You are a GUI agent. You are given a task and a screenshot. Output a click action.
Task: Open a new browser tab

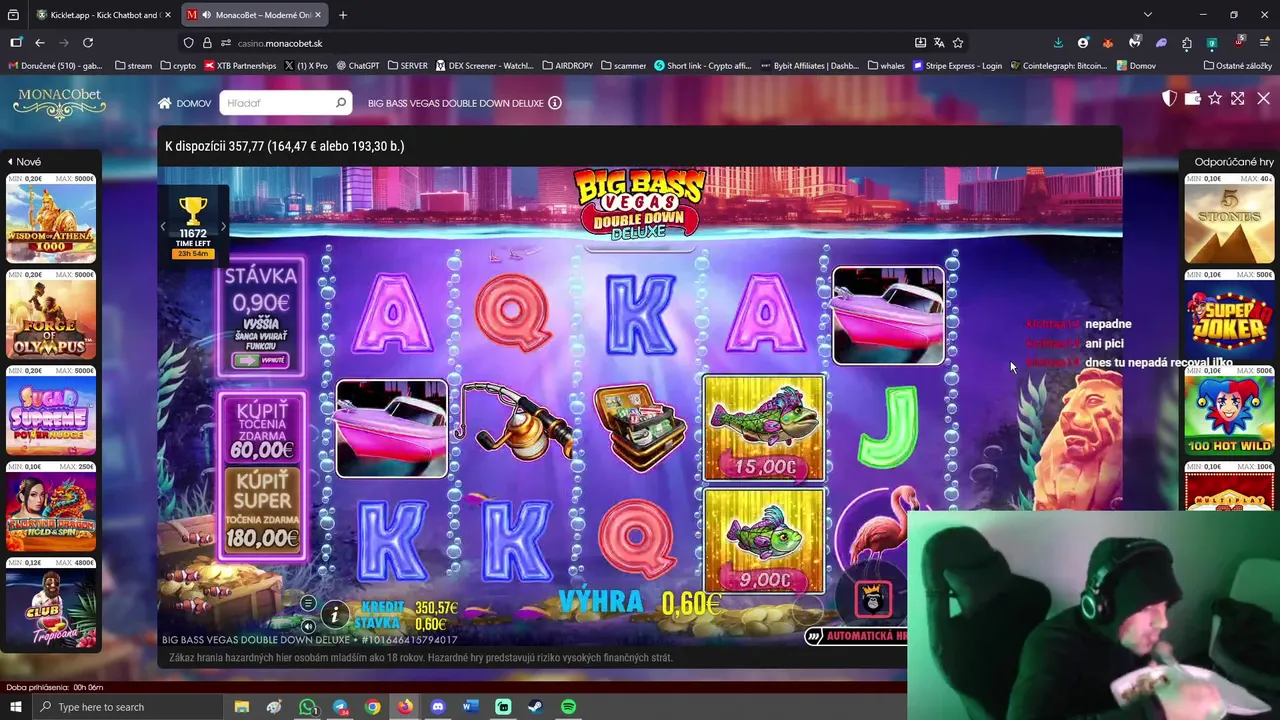tap(343, 15)
